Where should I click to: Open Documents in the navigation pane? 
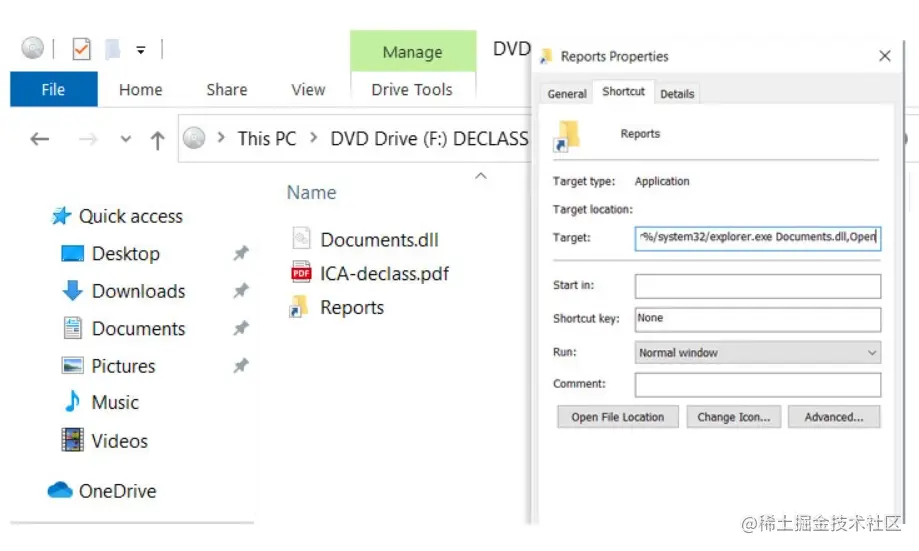click(x=138, y=329)
